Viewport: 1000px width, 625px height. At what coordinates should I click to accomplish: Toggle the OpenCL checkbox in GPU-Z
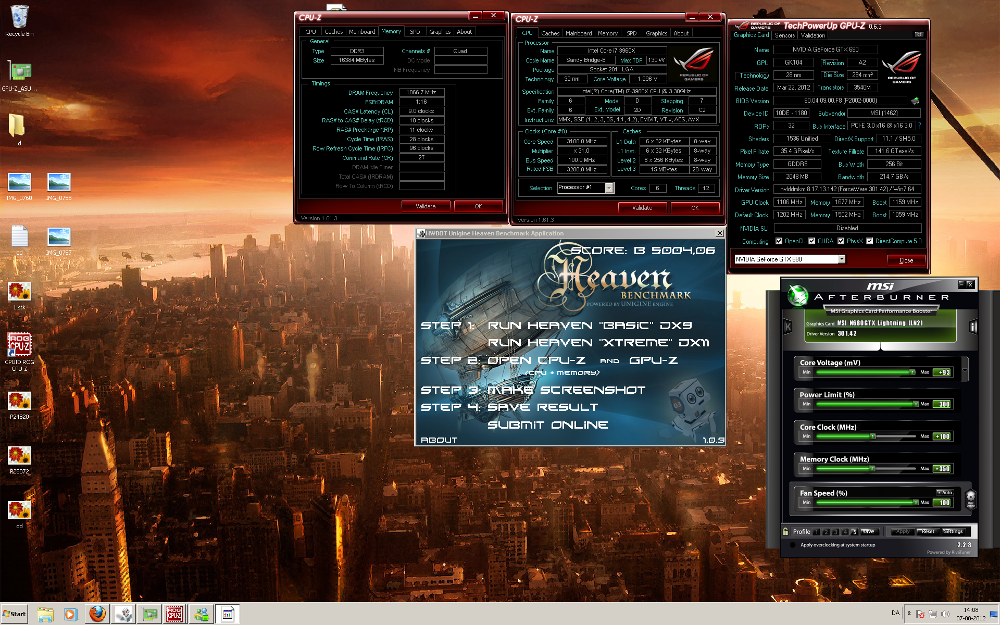(x=779, y=241)
